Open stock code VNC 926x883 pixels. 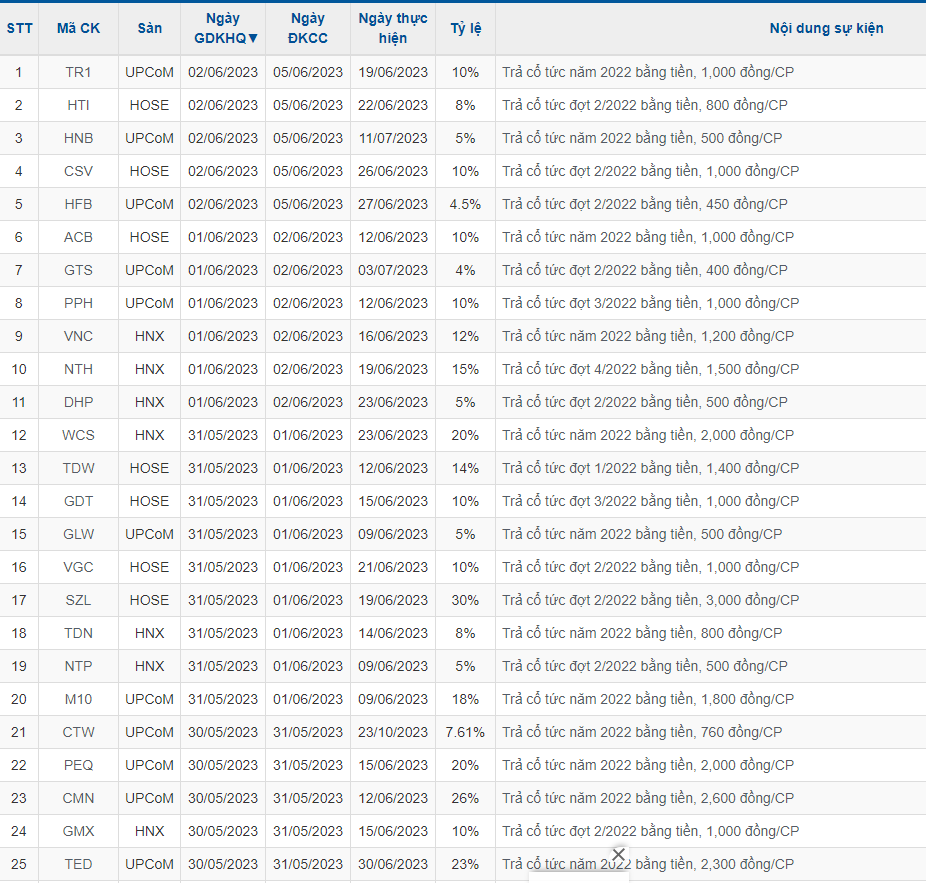tap(78, 336)
